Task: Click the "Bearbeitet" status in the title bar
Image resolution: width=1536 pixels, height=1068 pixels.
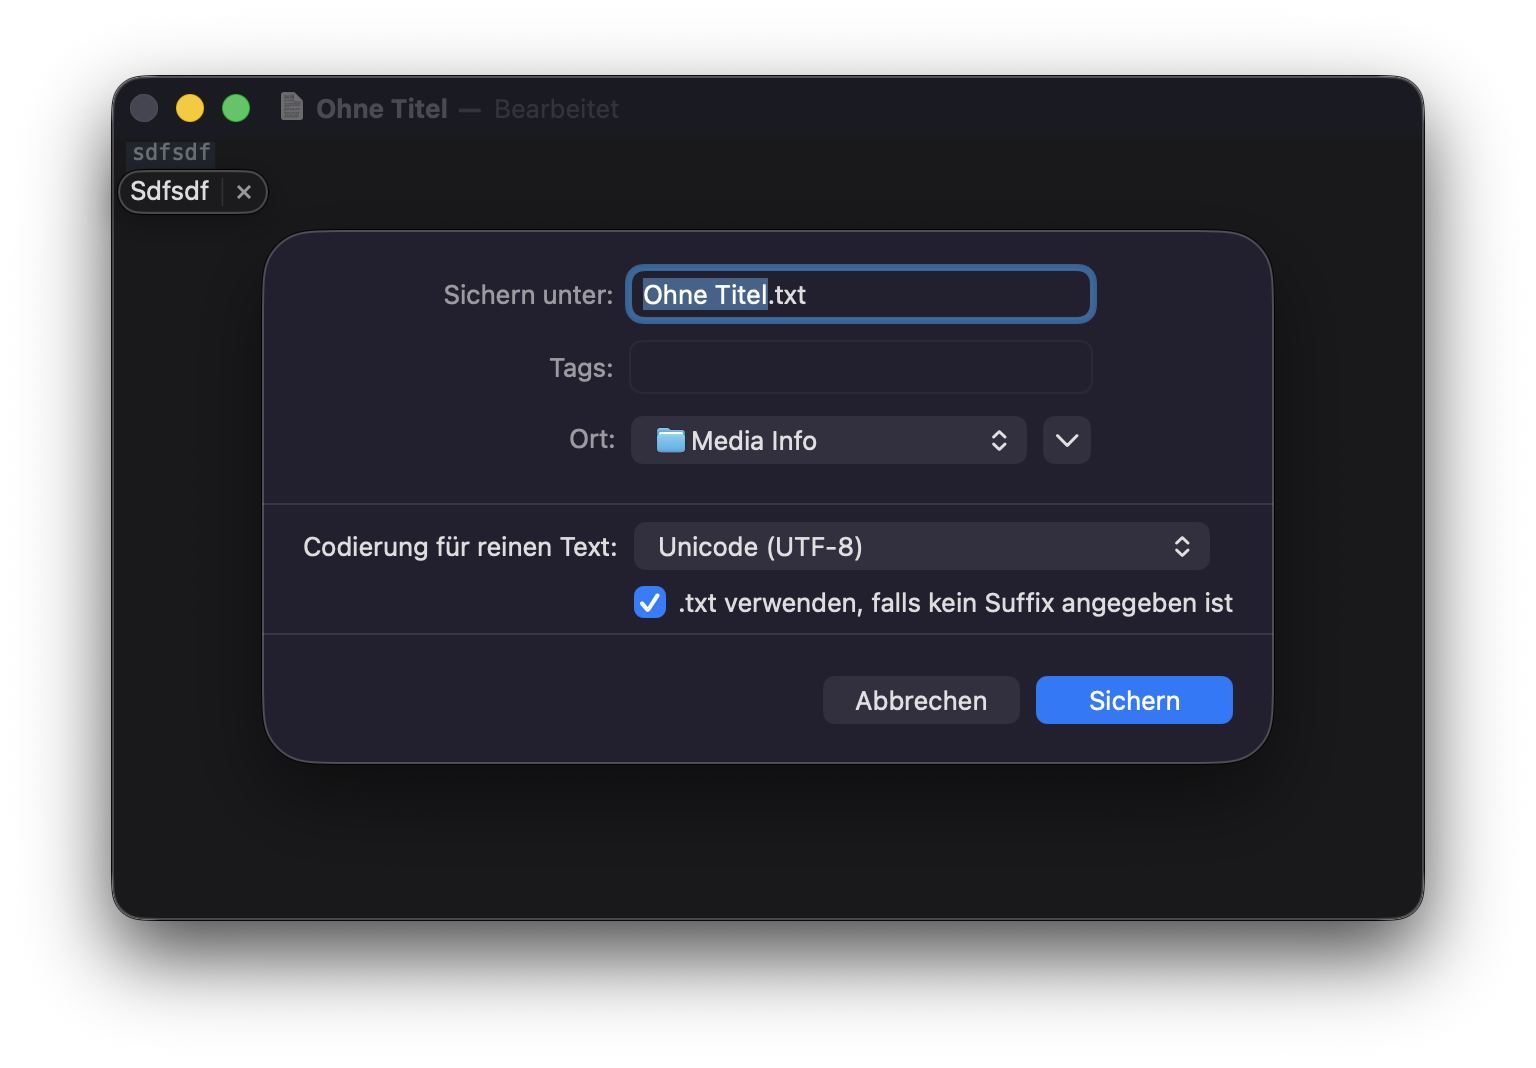Action: [556, 109]
